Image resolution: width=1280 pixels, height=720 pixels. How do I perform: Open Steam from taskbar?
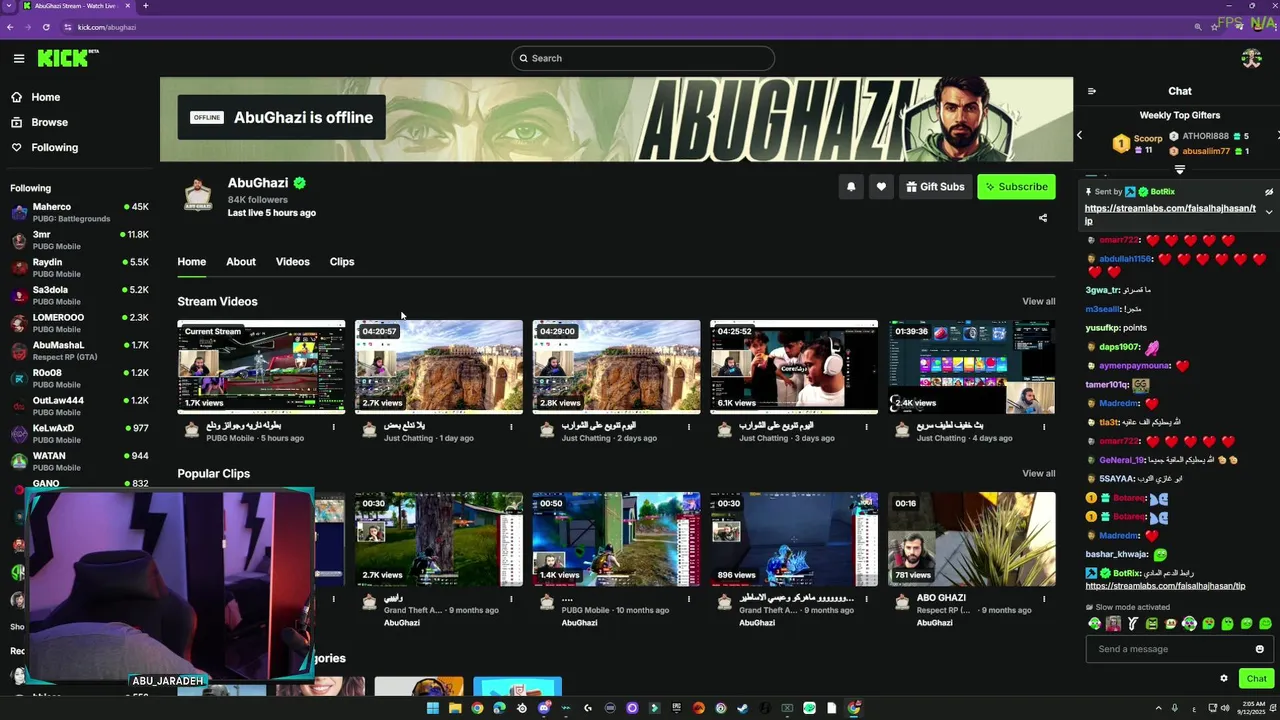[x=743, y=708]
